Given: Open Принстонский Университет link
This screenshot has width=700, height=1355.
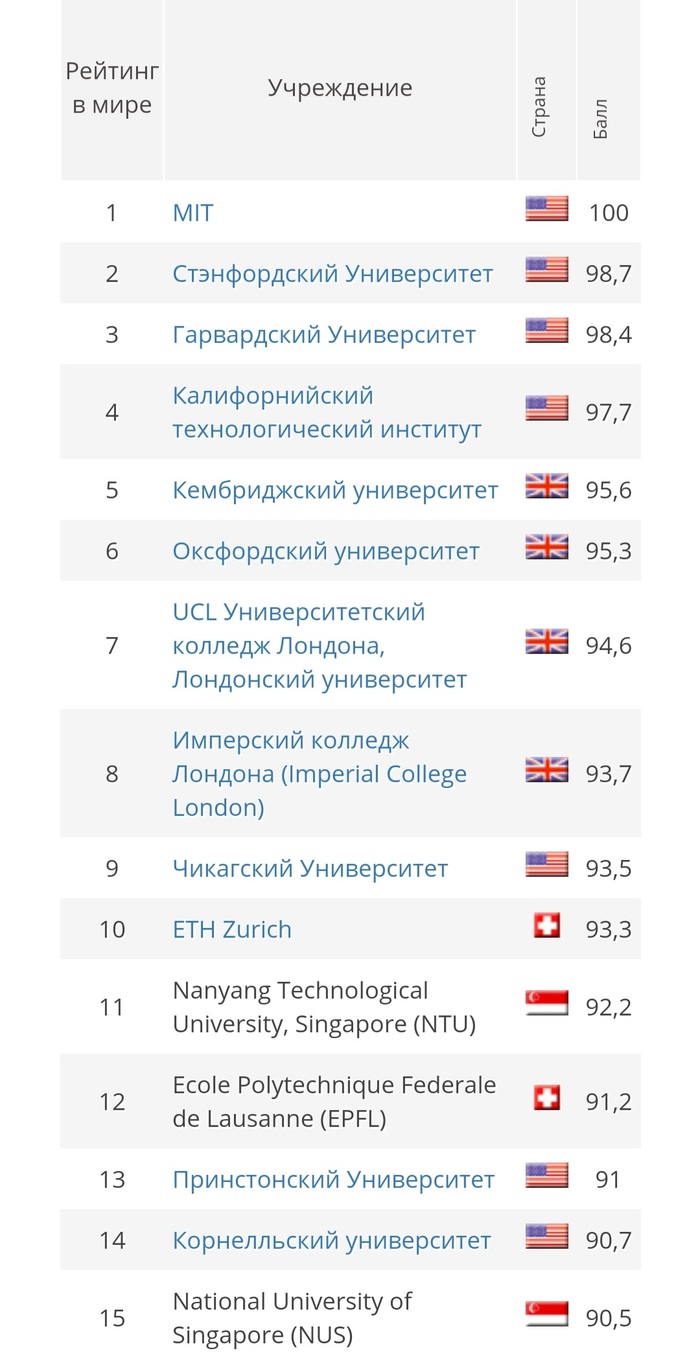Looking at the screenshot, I should [x=333, y=1180].
